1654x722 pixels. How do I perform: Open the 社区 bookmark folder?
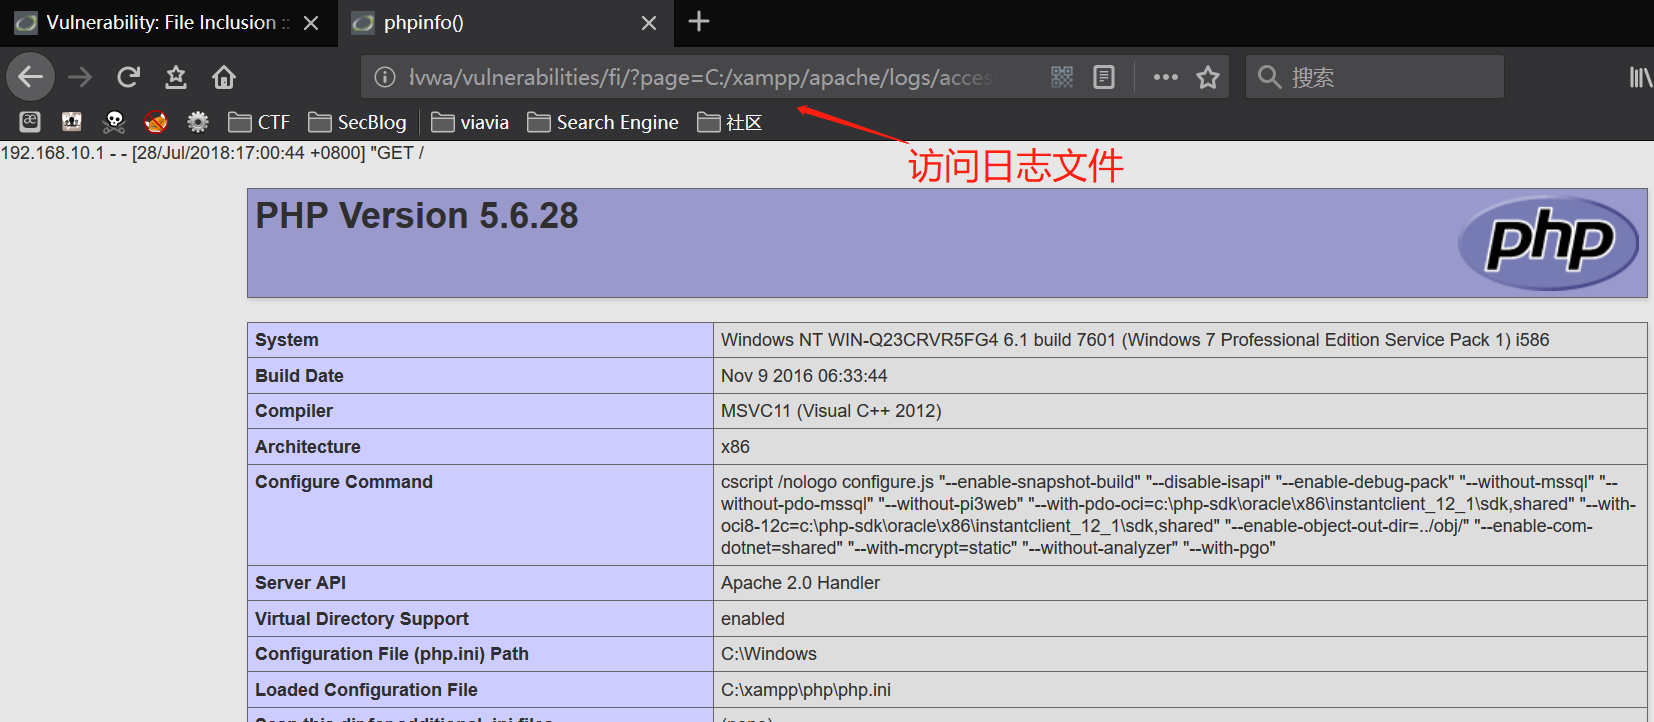pos(730,122)
